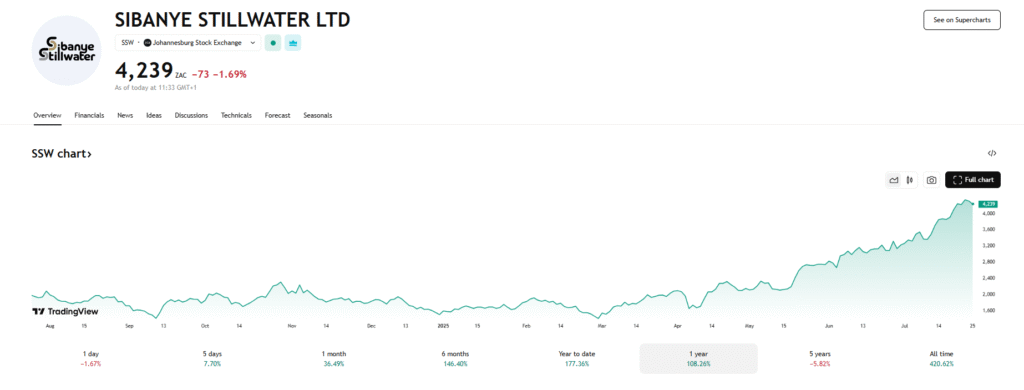
Task: Select the 5 years time range
Action: coord(820,359)
